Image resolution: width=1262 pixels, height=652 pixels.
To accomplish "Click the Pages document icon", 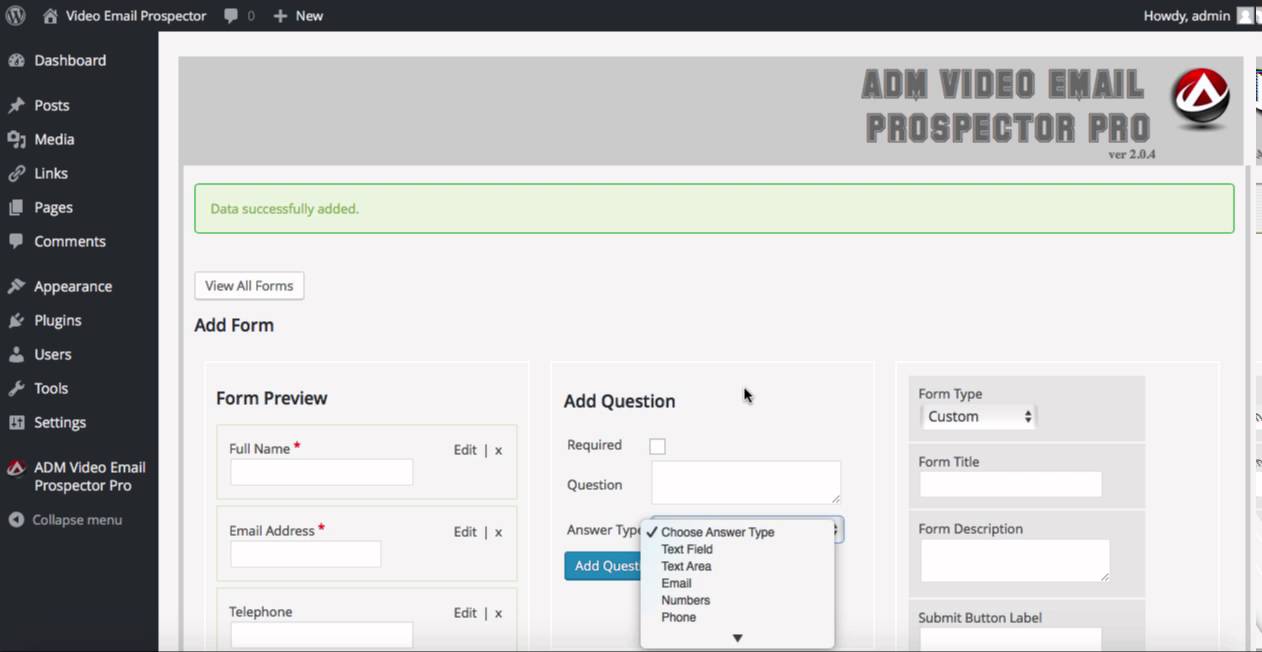I will click(x=16, y=207).
